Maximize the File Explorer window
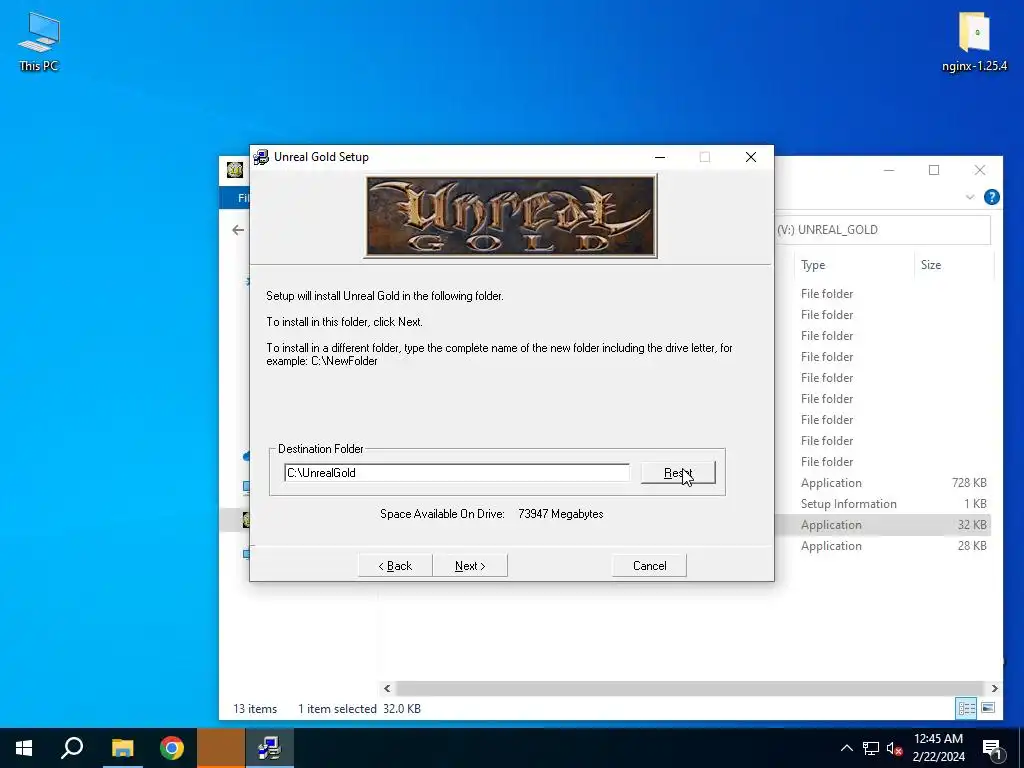The width and height of the screenshot is (1024, 768). coord(934,170)
